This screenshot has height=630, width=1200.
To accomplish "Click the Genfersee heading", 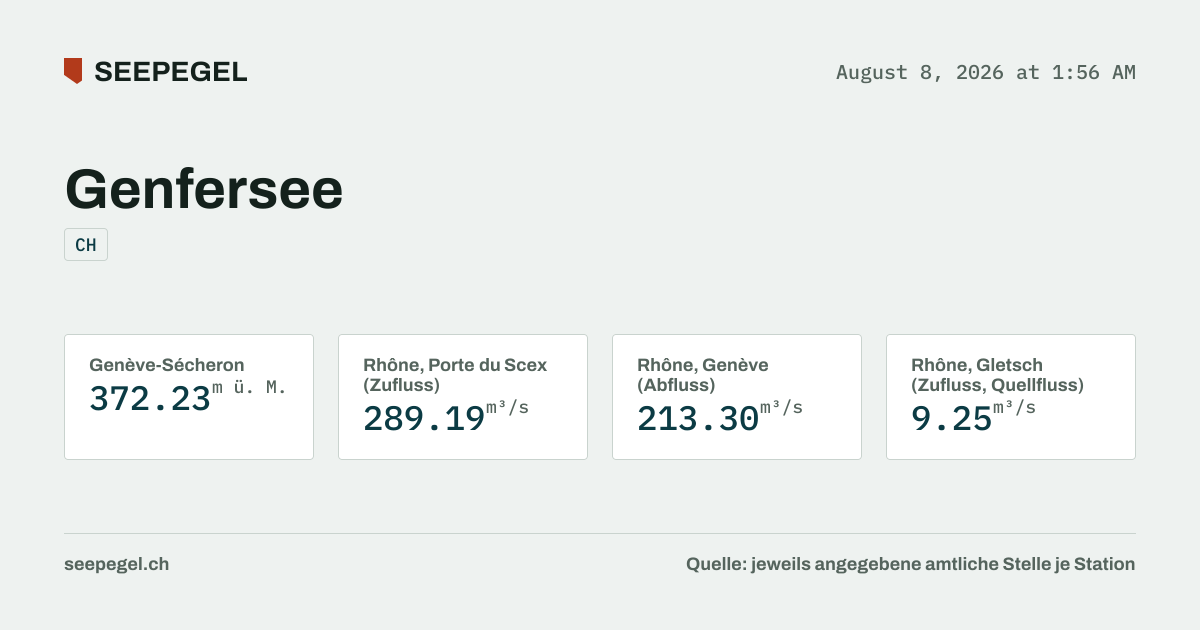I will tap(204, 188).
